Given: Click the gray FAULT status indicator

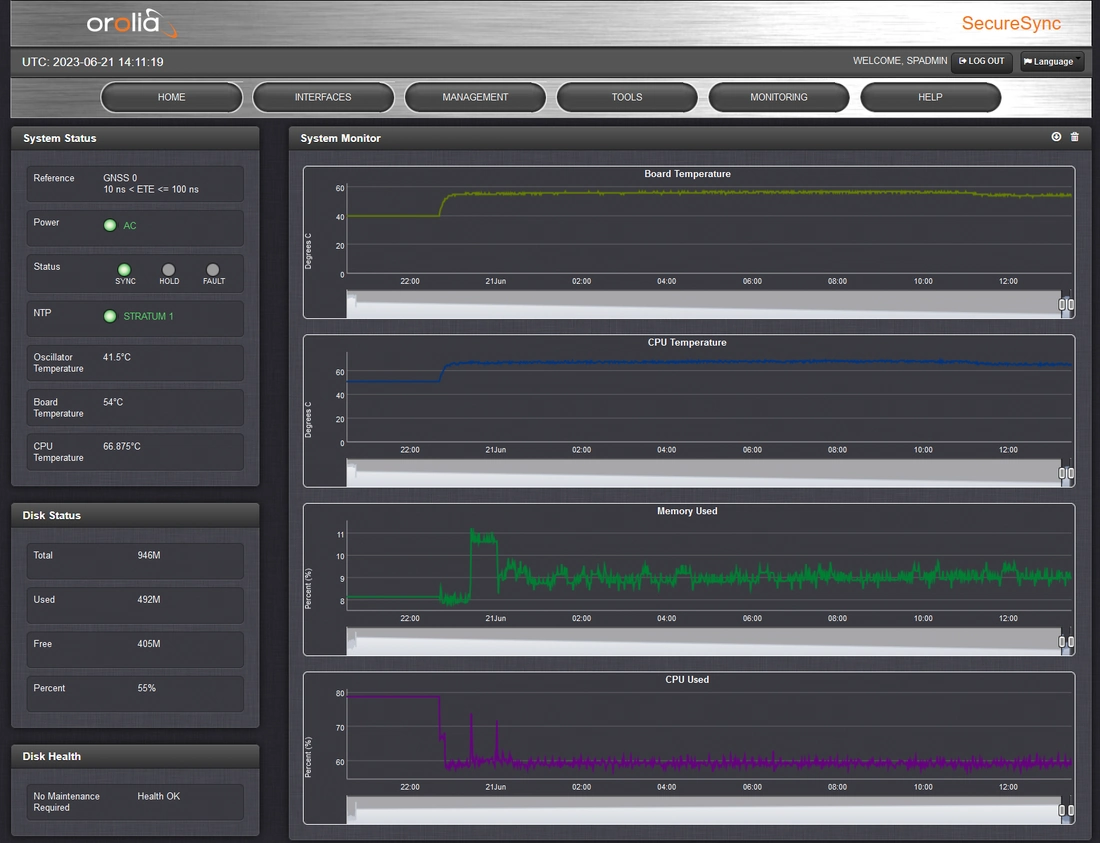Looking at the screenshot, I should tap(213, 269).
